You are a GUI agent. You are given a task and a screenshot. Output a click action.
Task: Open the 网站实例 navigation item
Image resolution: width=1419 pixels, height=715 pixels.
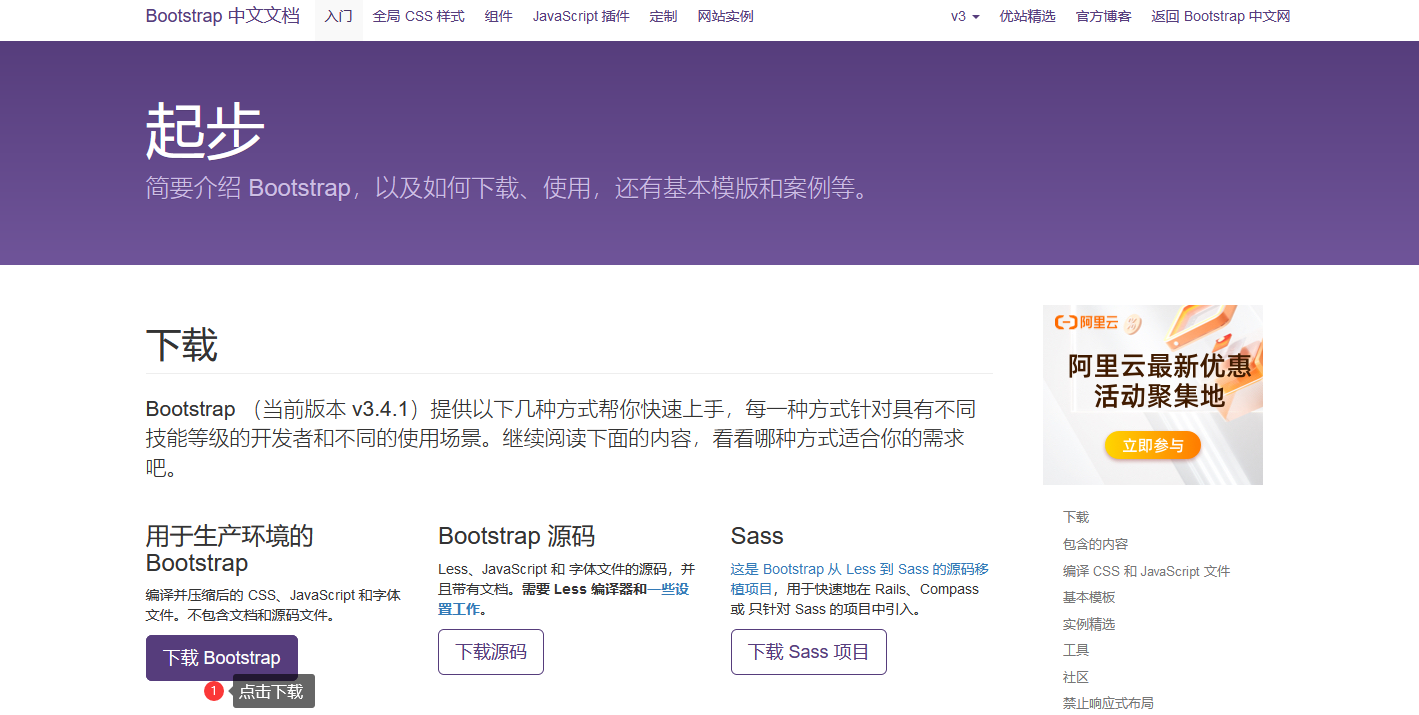(x=725, y=16)
